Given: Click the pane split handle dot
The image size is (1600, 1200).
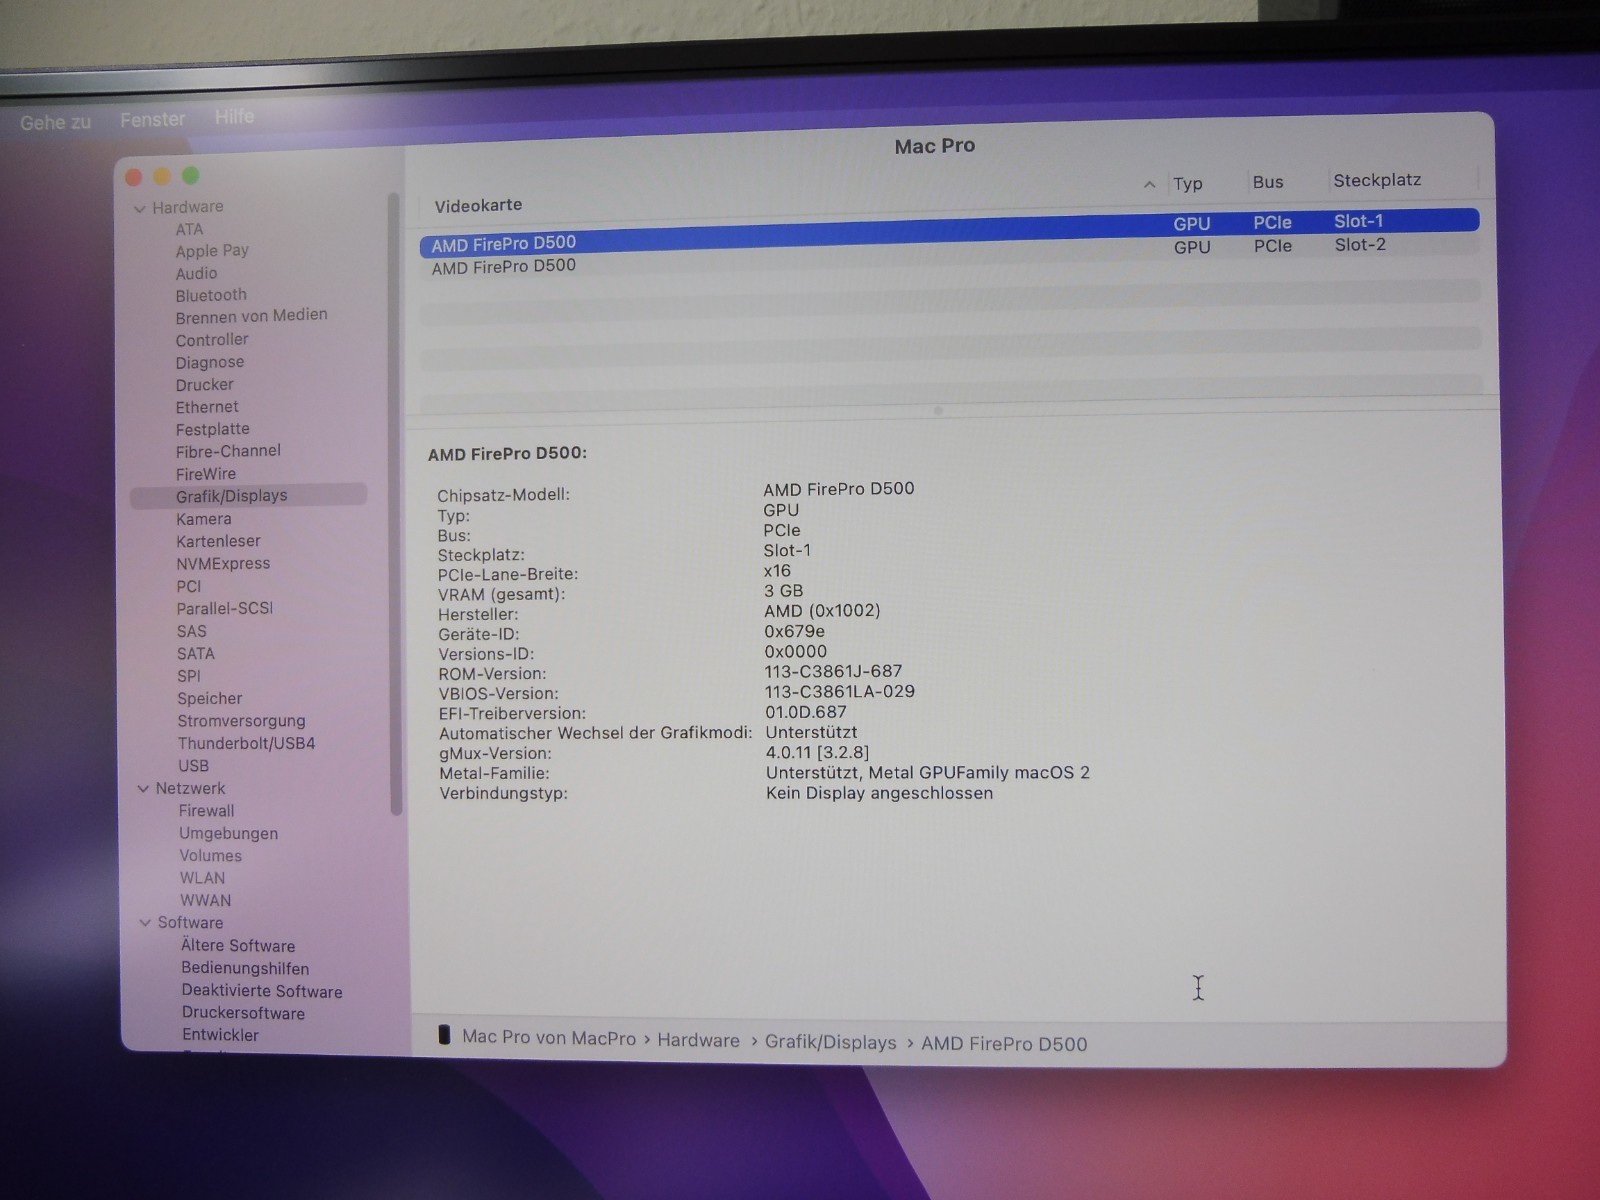Looking at the screenshot, I should tap(938, 411).
